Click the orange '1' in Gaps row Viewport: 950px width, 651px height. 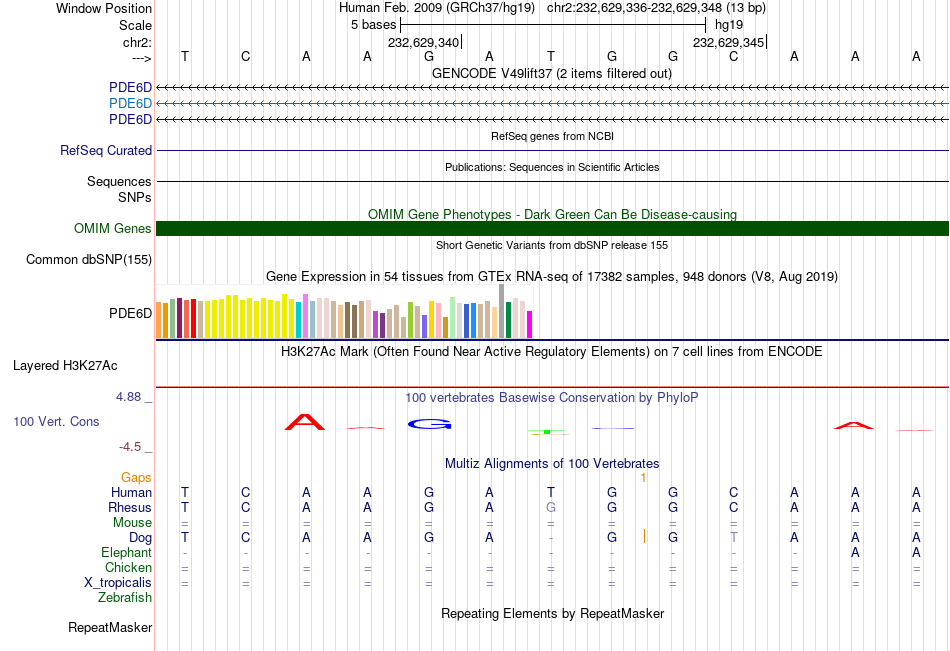[x=643, y=478]
